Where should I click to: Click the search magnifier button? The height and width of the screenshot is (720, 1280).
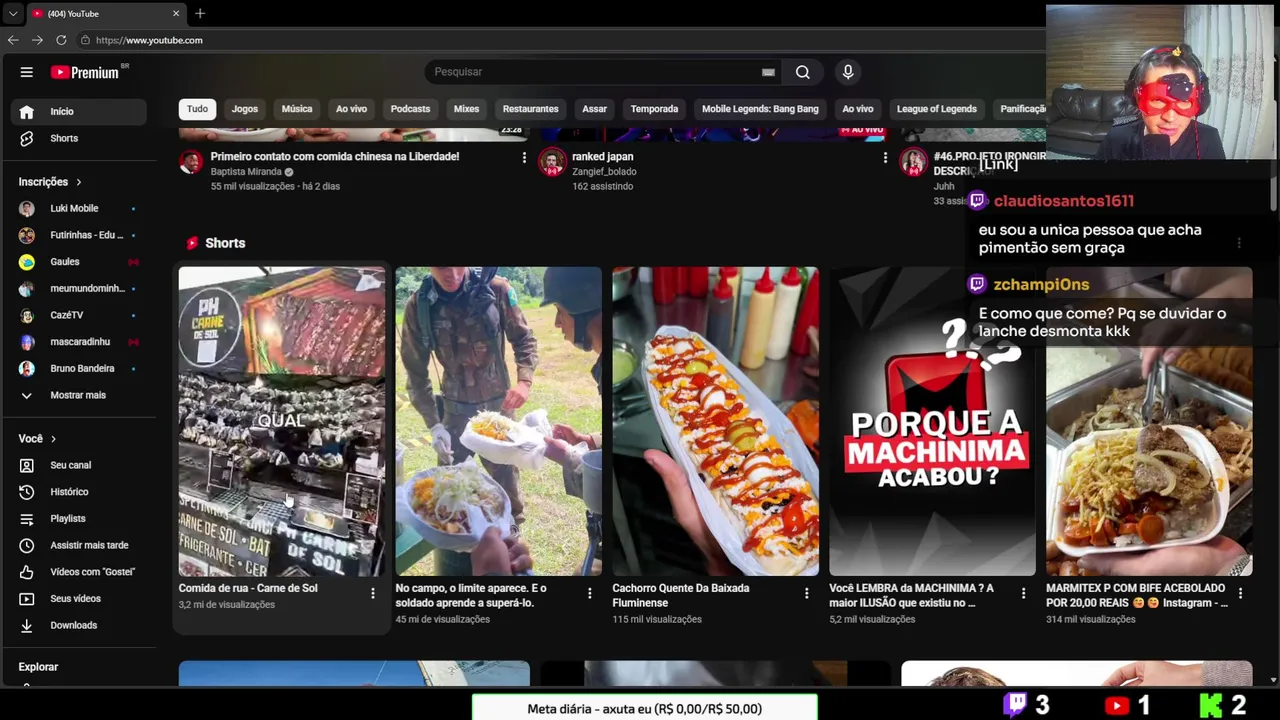(x=802, y=72)
